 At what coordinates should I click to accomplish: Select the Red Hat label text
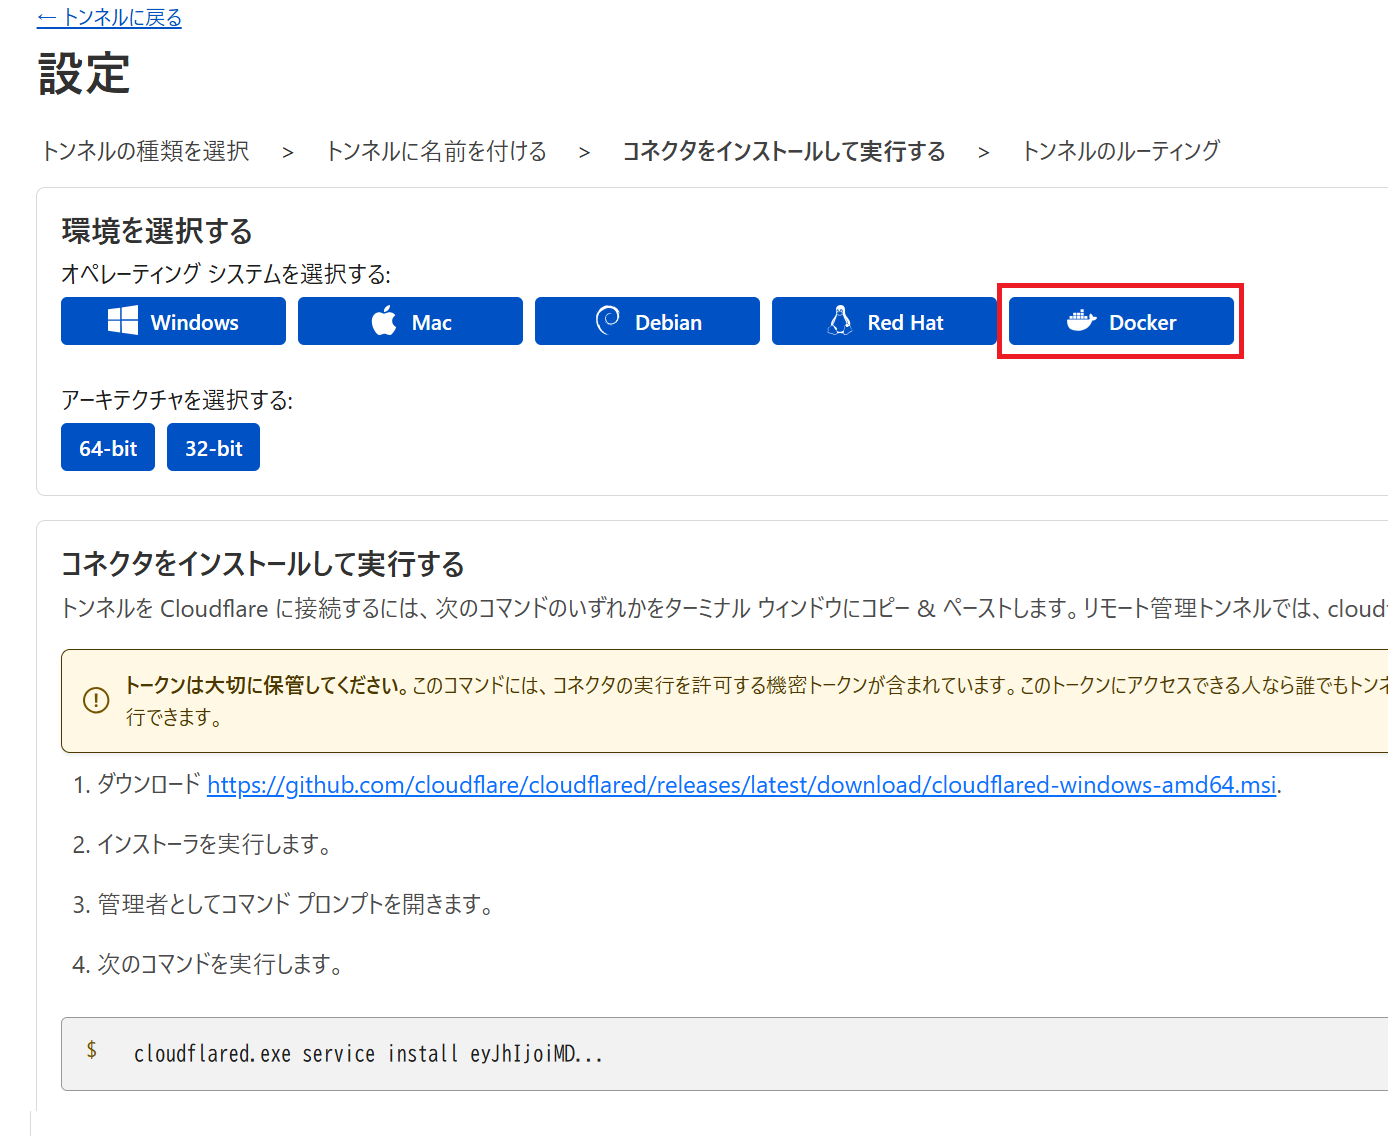[x=906, y=322]
